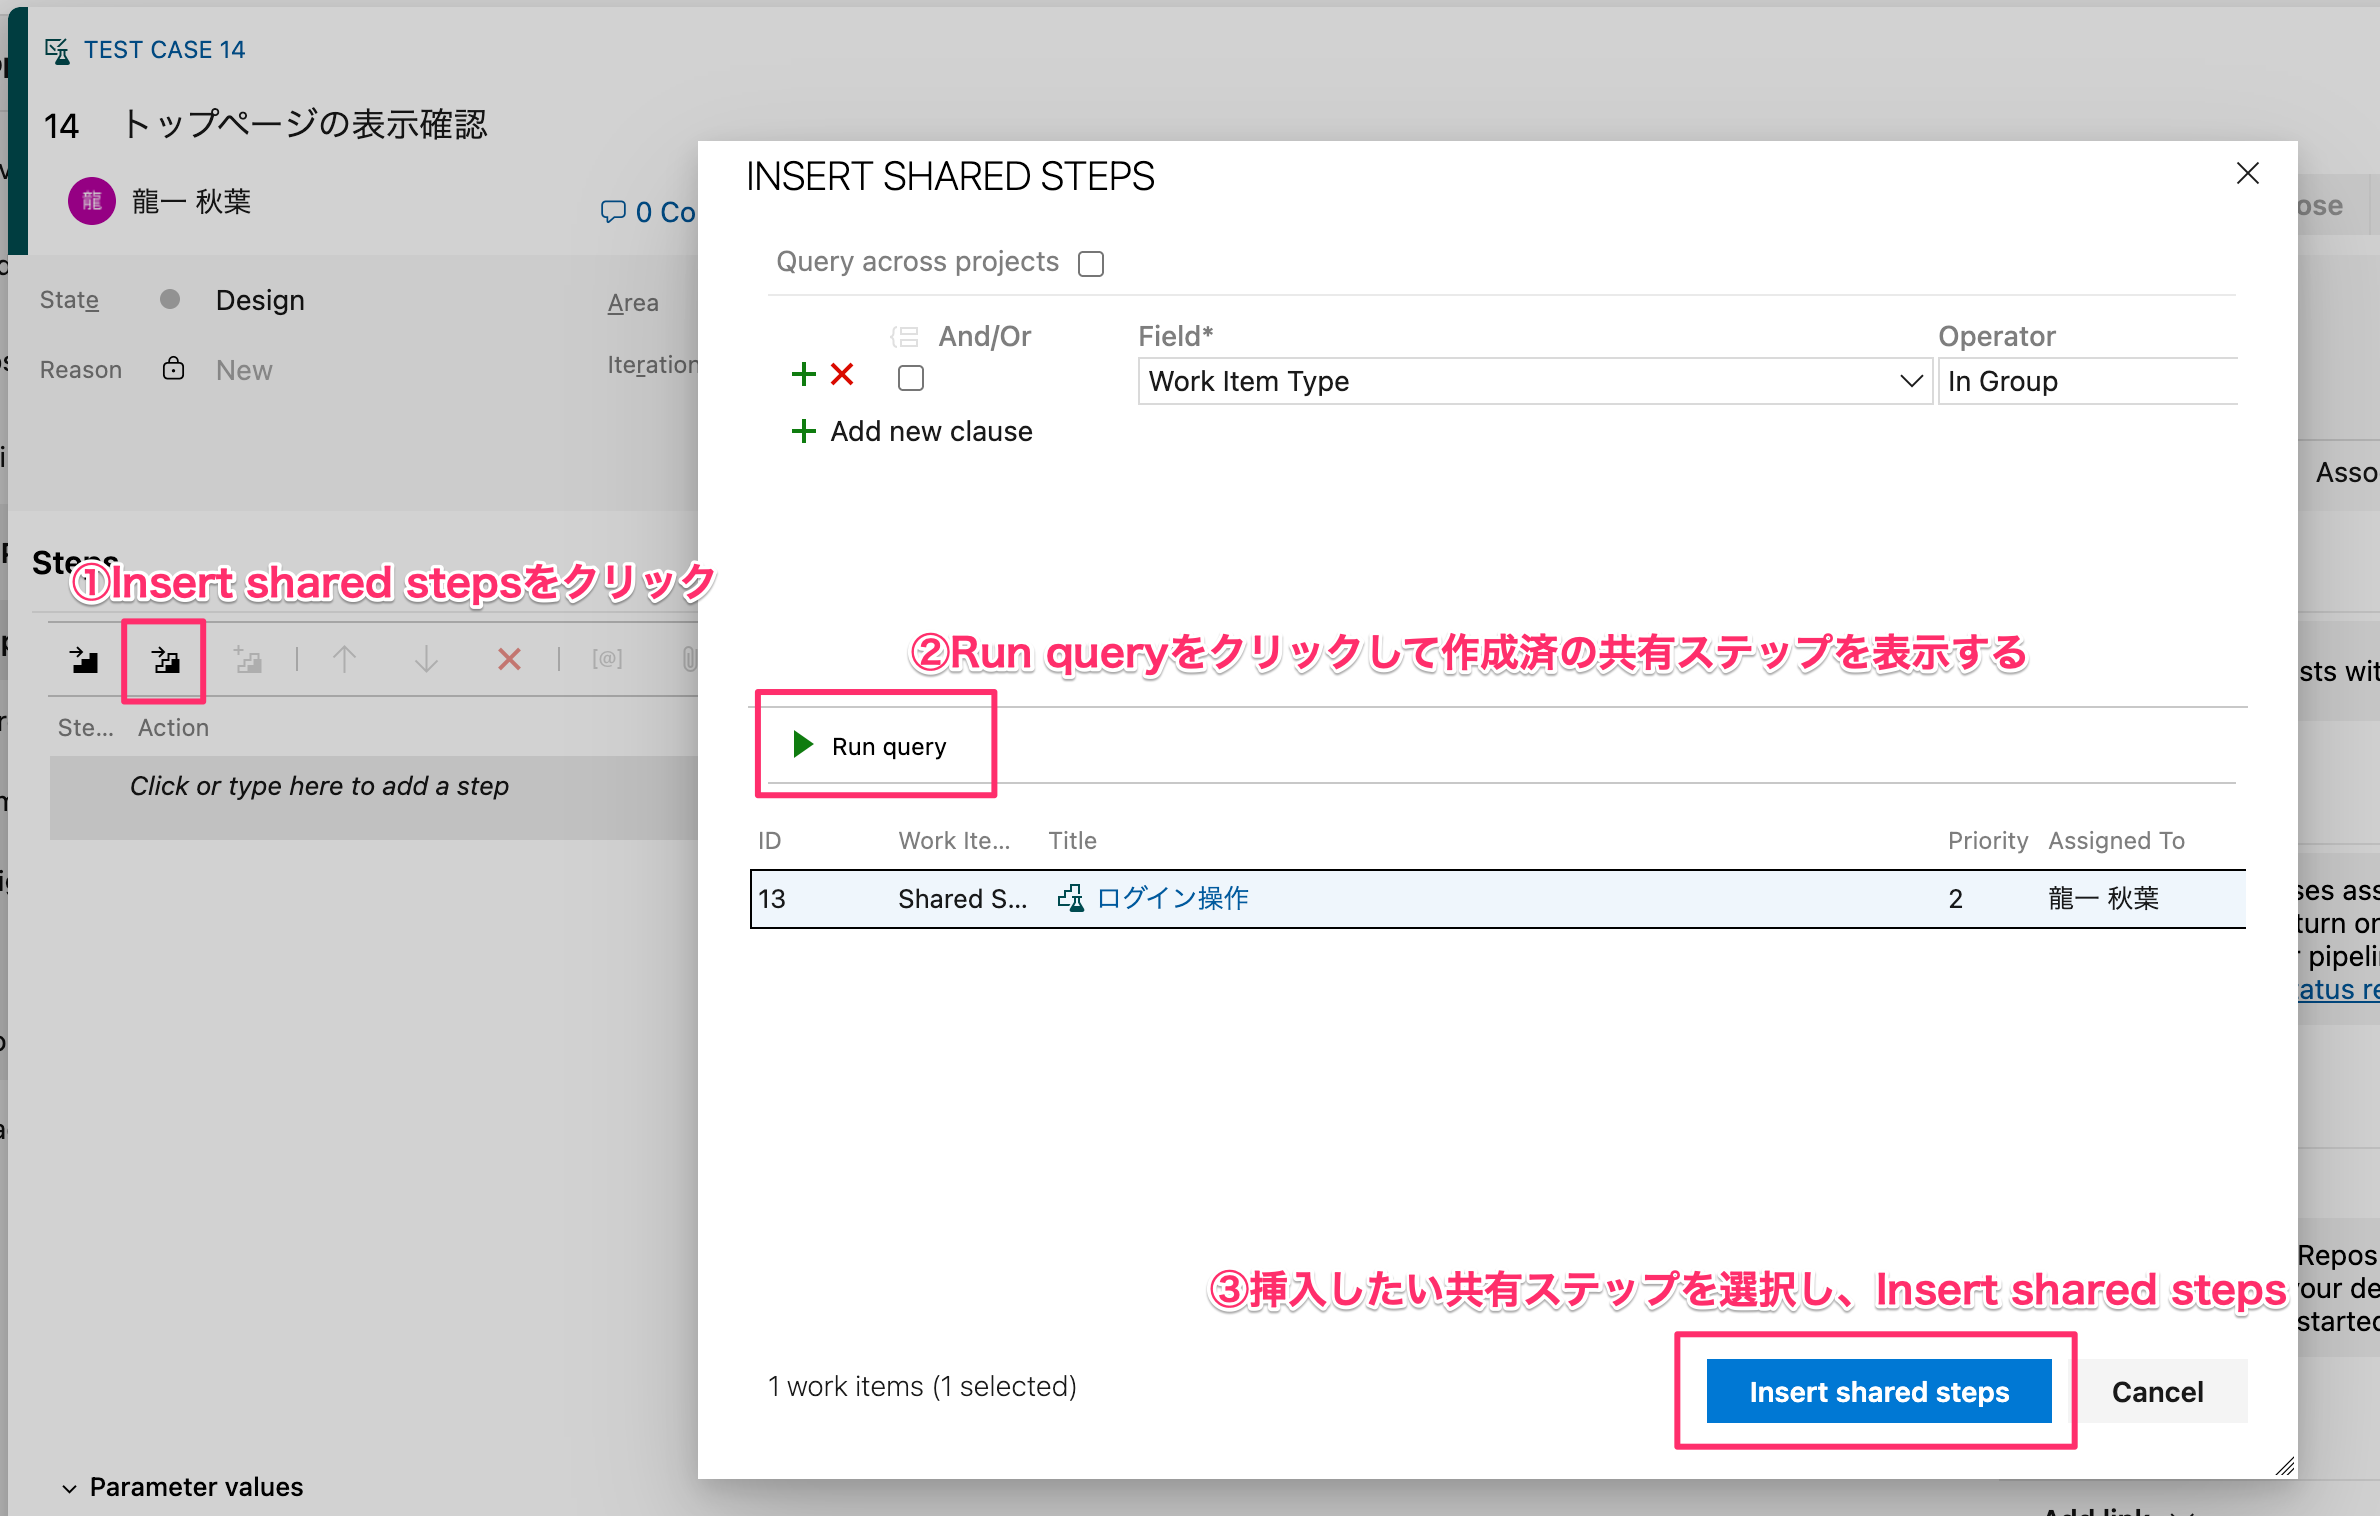This screenshot has height=1516, width=2380.
Task: Click the Move step down arrow
Action: 426,659
